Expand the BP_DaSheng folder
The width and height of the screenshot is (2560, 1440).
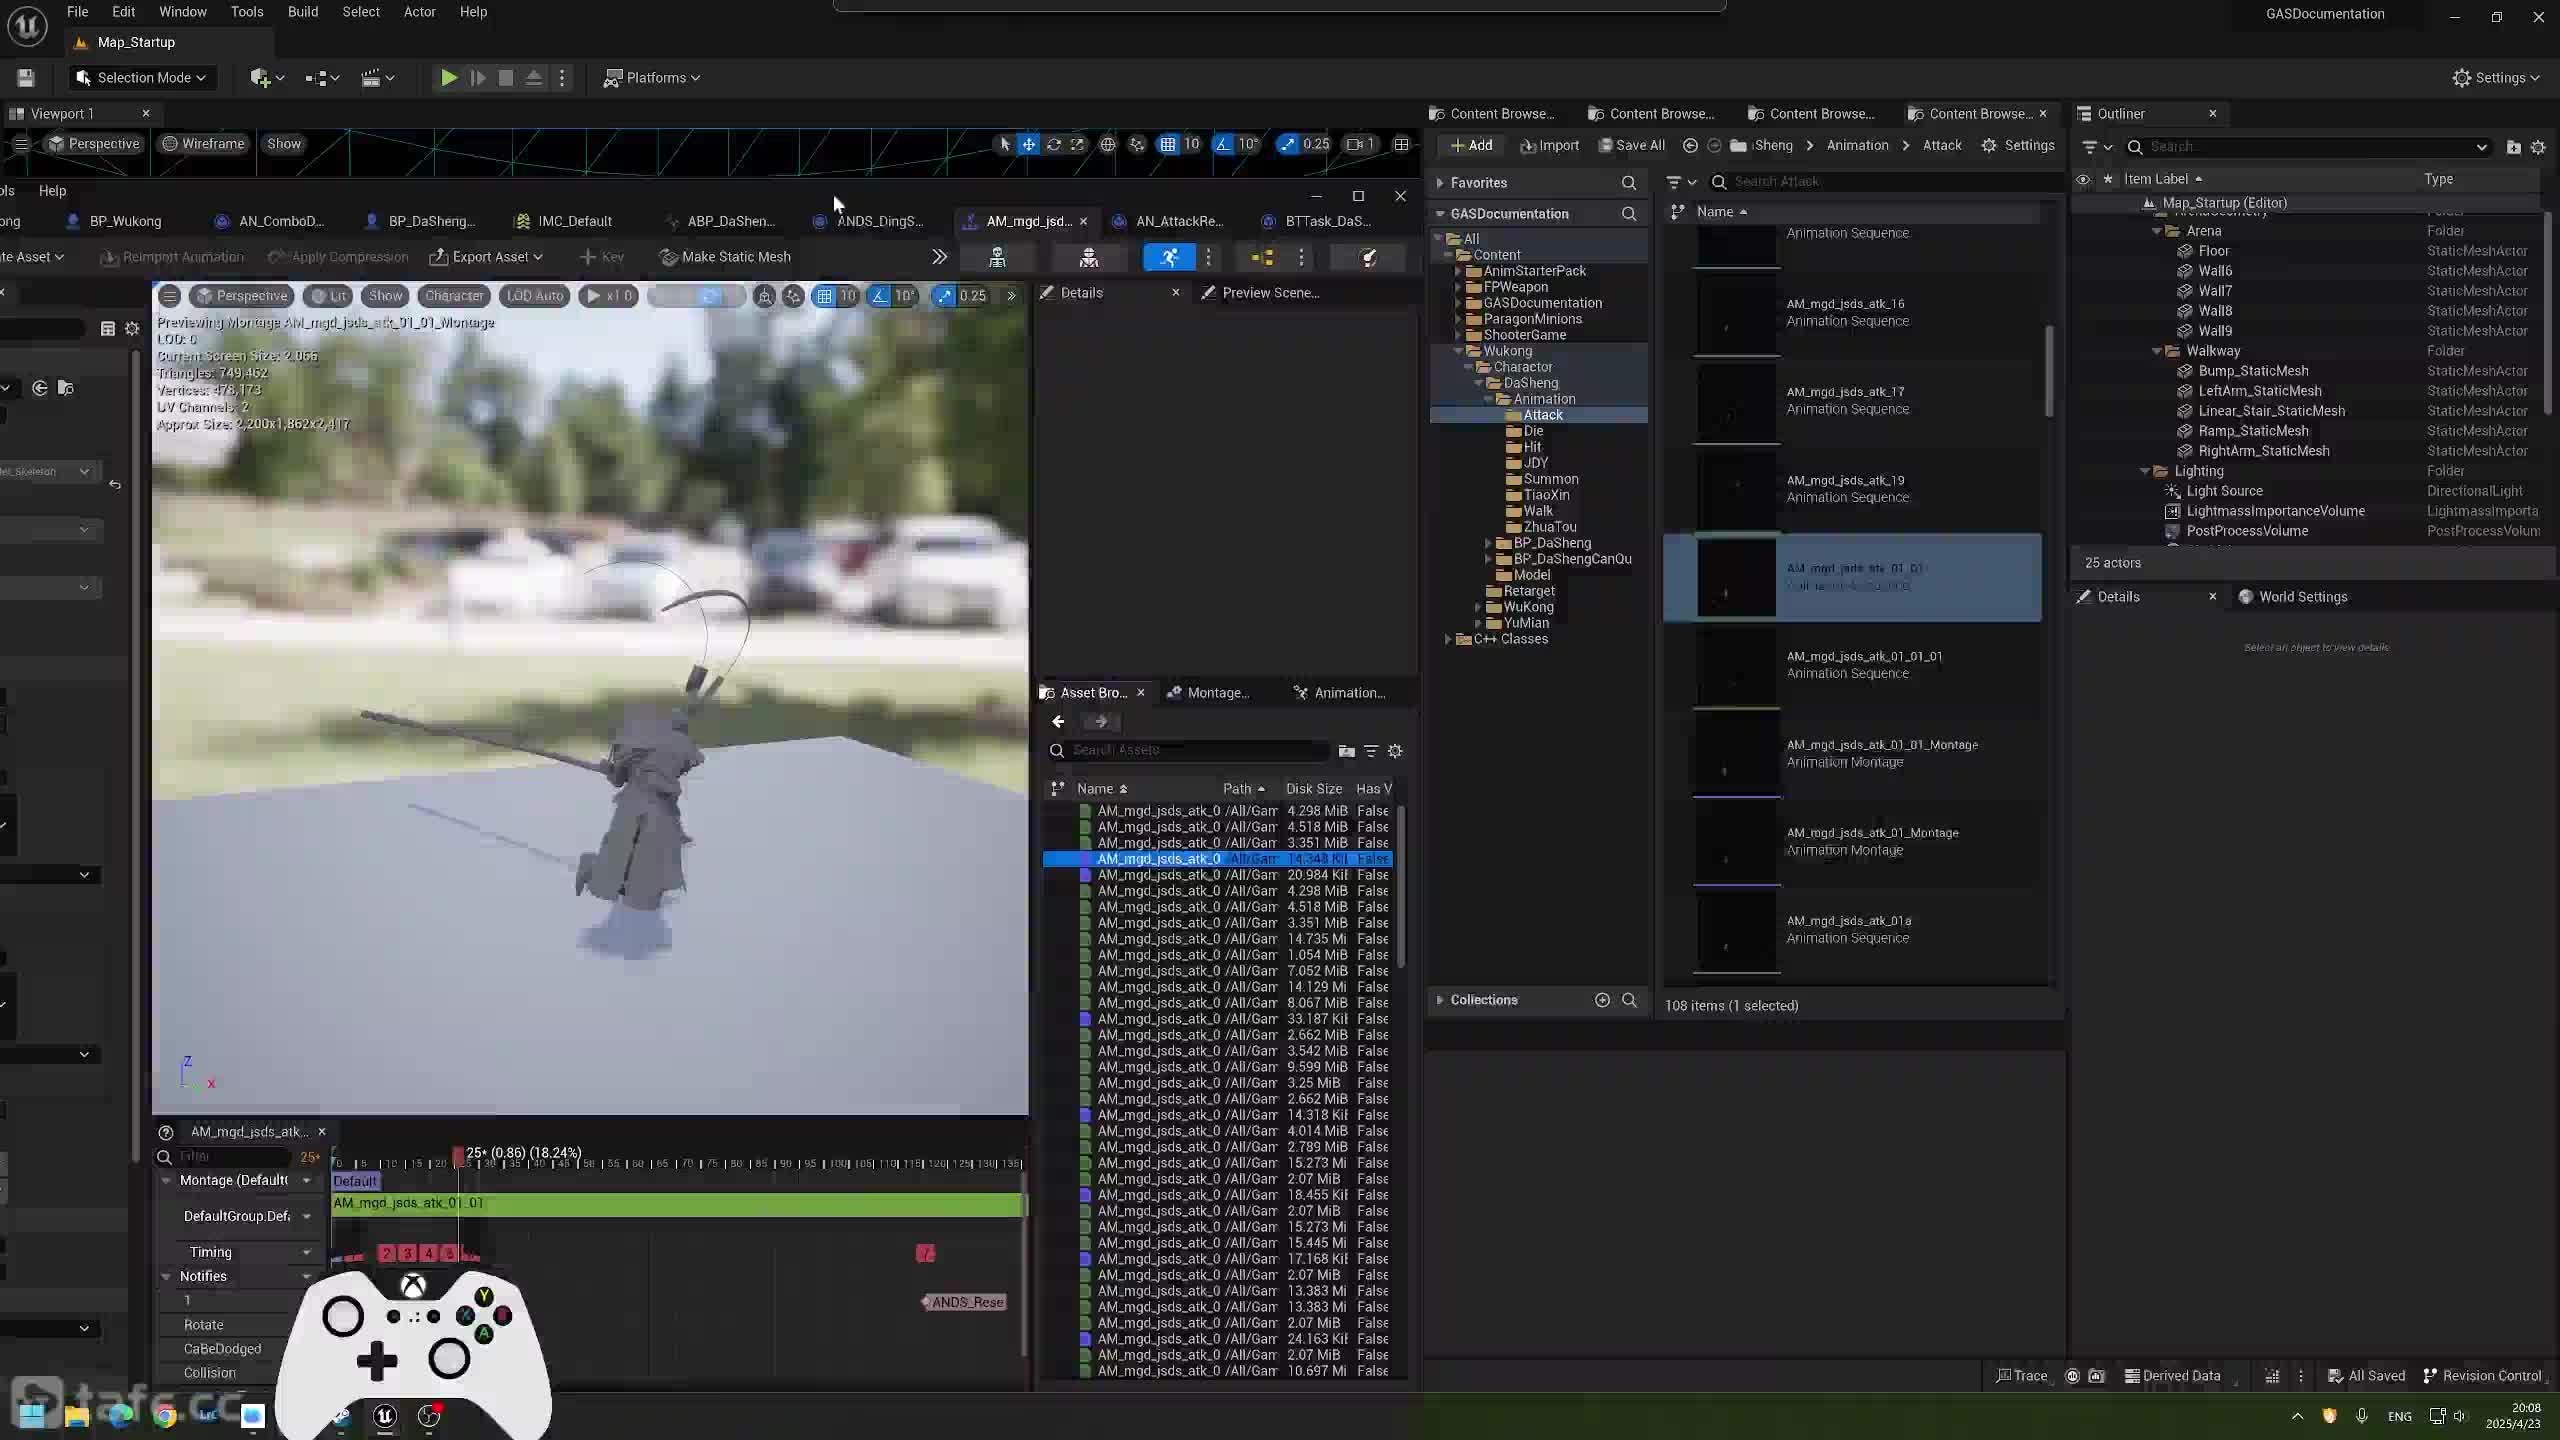pos(1488,543)
